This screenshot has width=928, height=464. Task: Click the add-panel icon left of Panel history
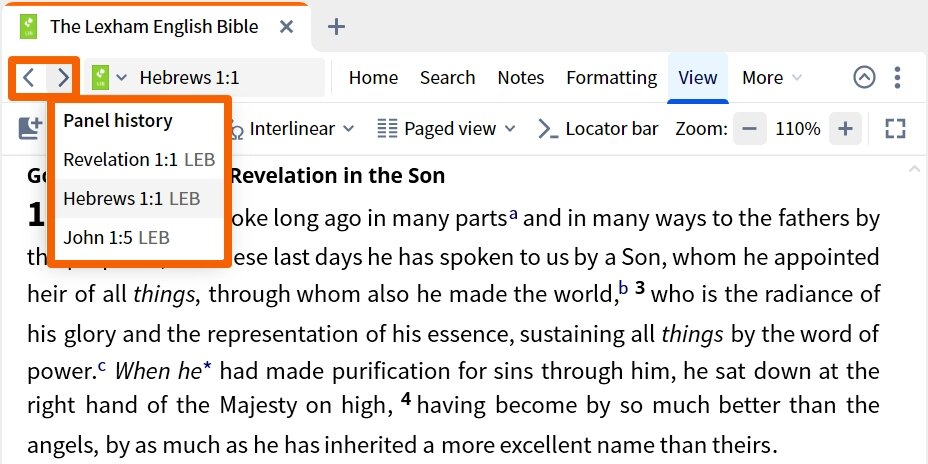pos(31,128)
